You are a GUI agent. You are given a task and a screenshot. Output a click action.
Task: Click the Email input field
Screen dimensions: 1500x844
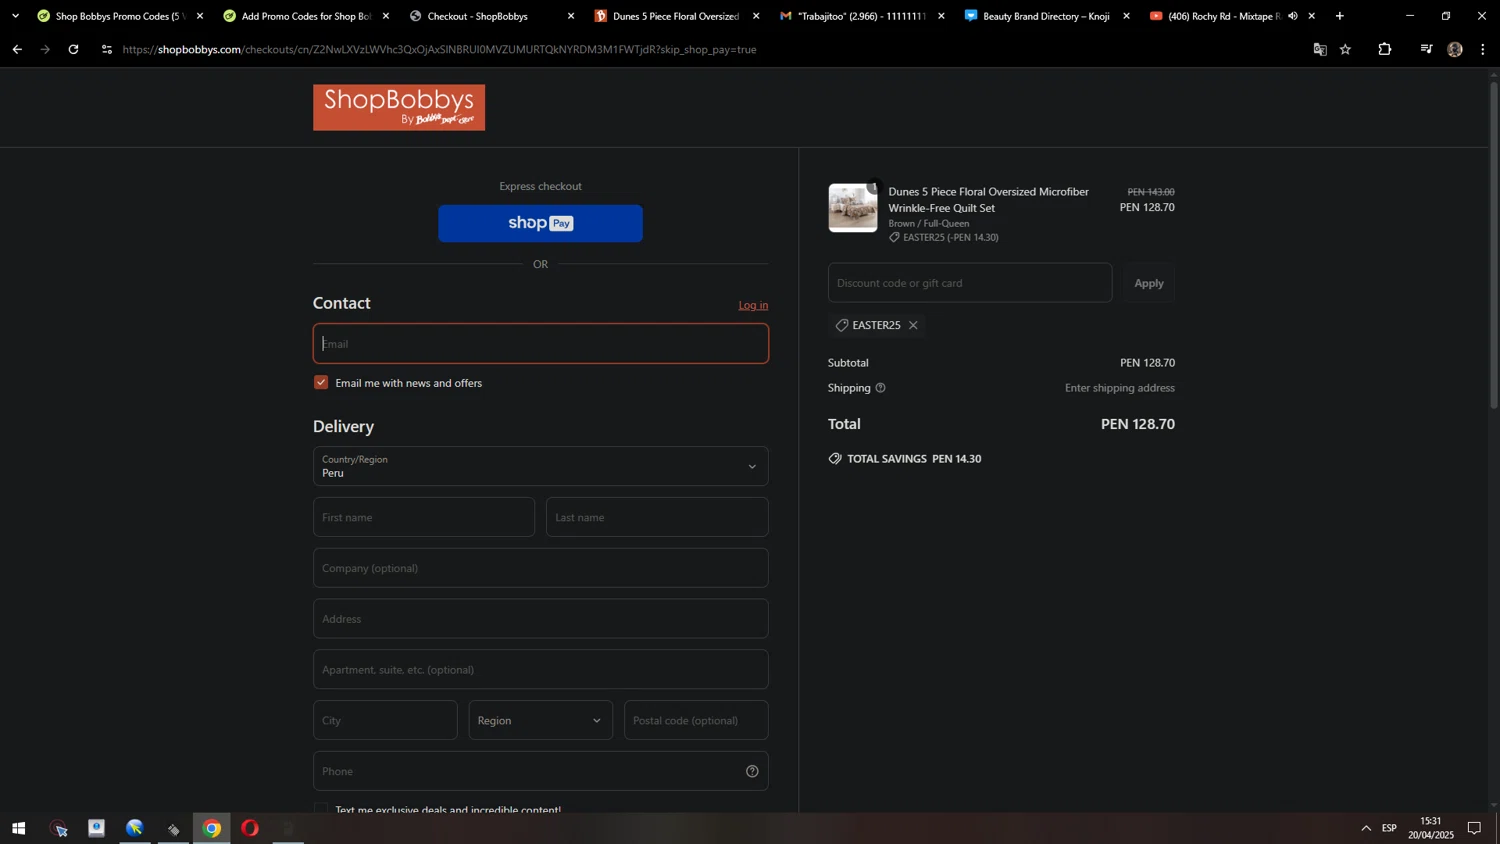(541, 343)
